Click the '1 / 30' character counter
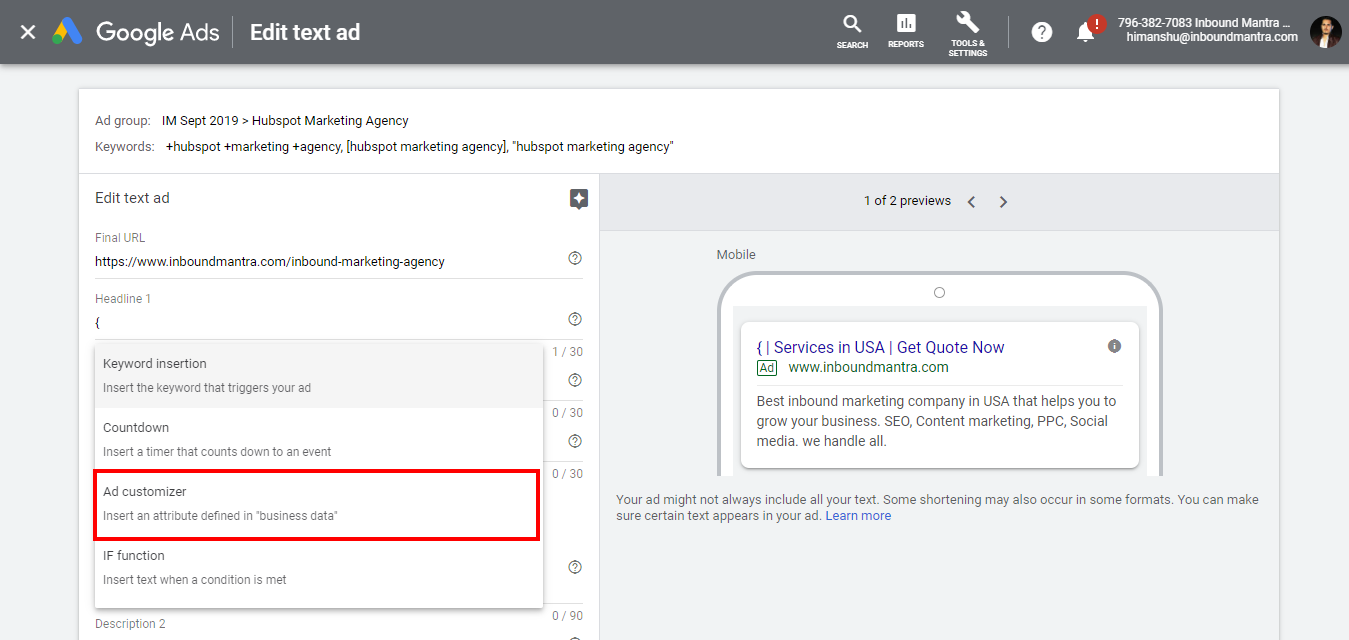This screenshot has height=640, width=1349. pyautogui.click(x=568, y=352)
